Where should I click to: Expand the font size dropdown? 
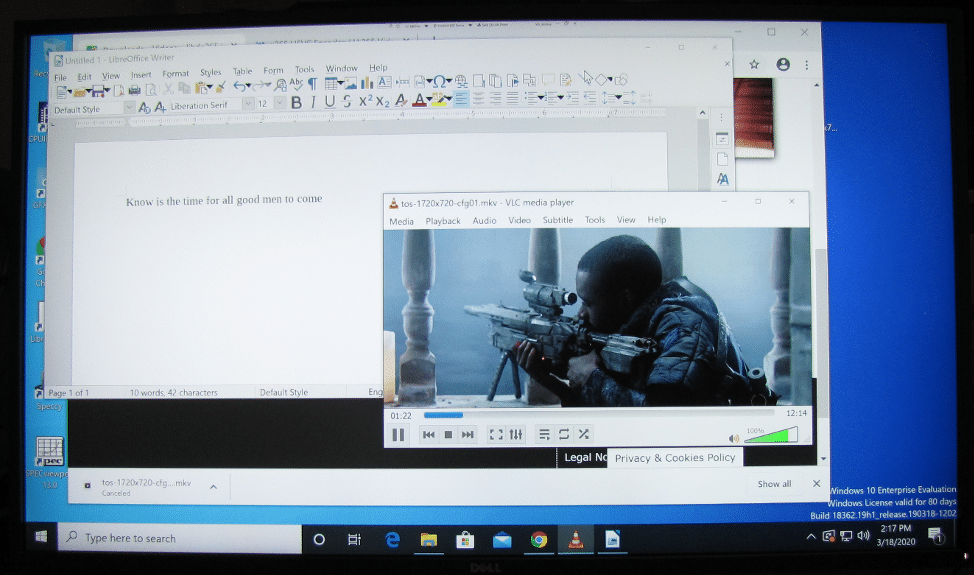[280, 103]
